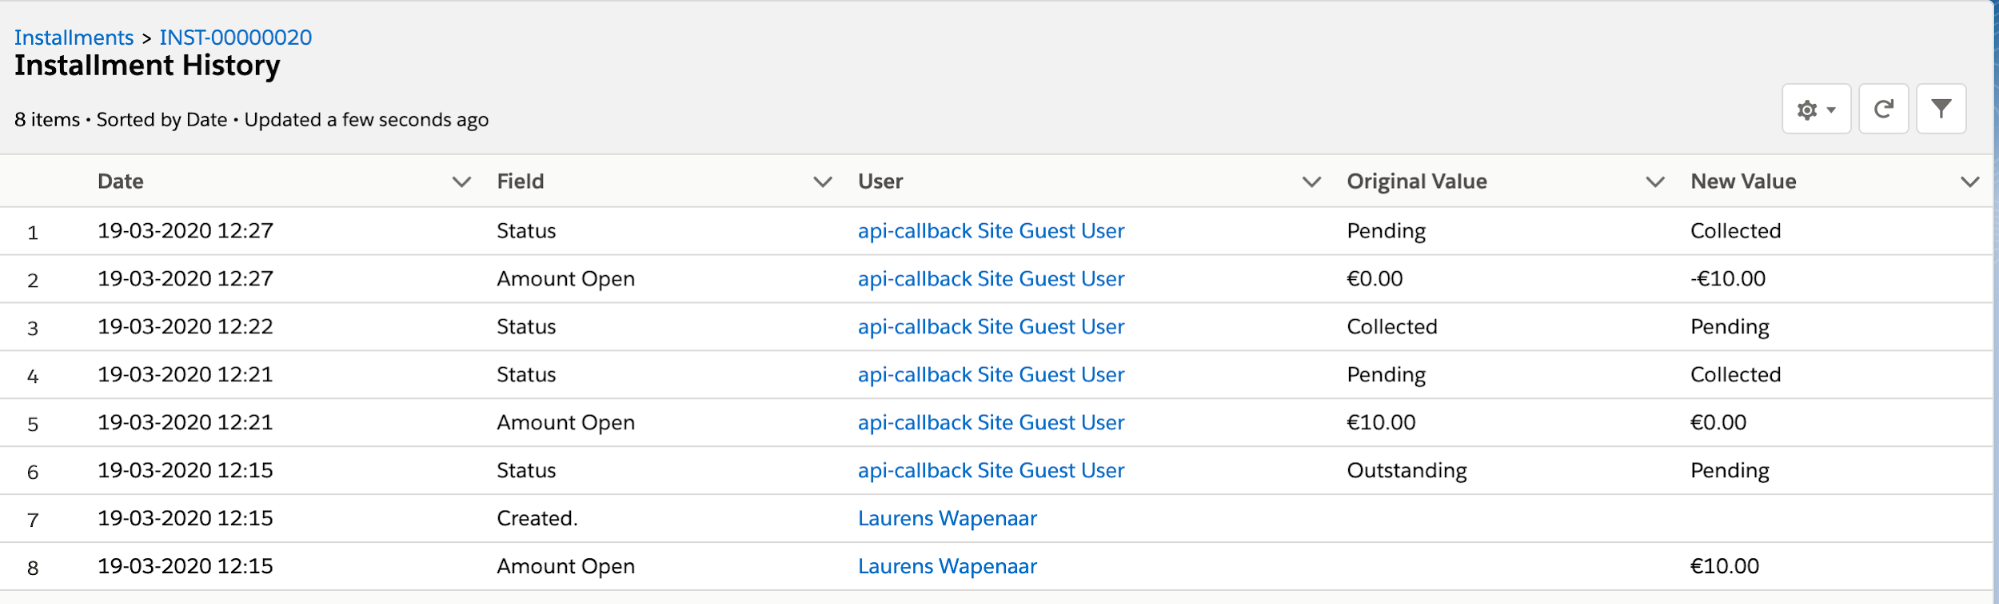Viewport: 1999px width, 604px height.
Task: Sort by clicking the Date column header
Action: (121, 182)
